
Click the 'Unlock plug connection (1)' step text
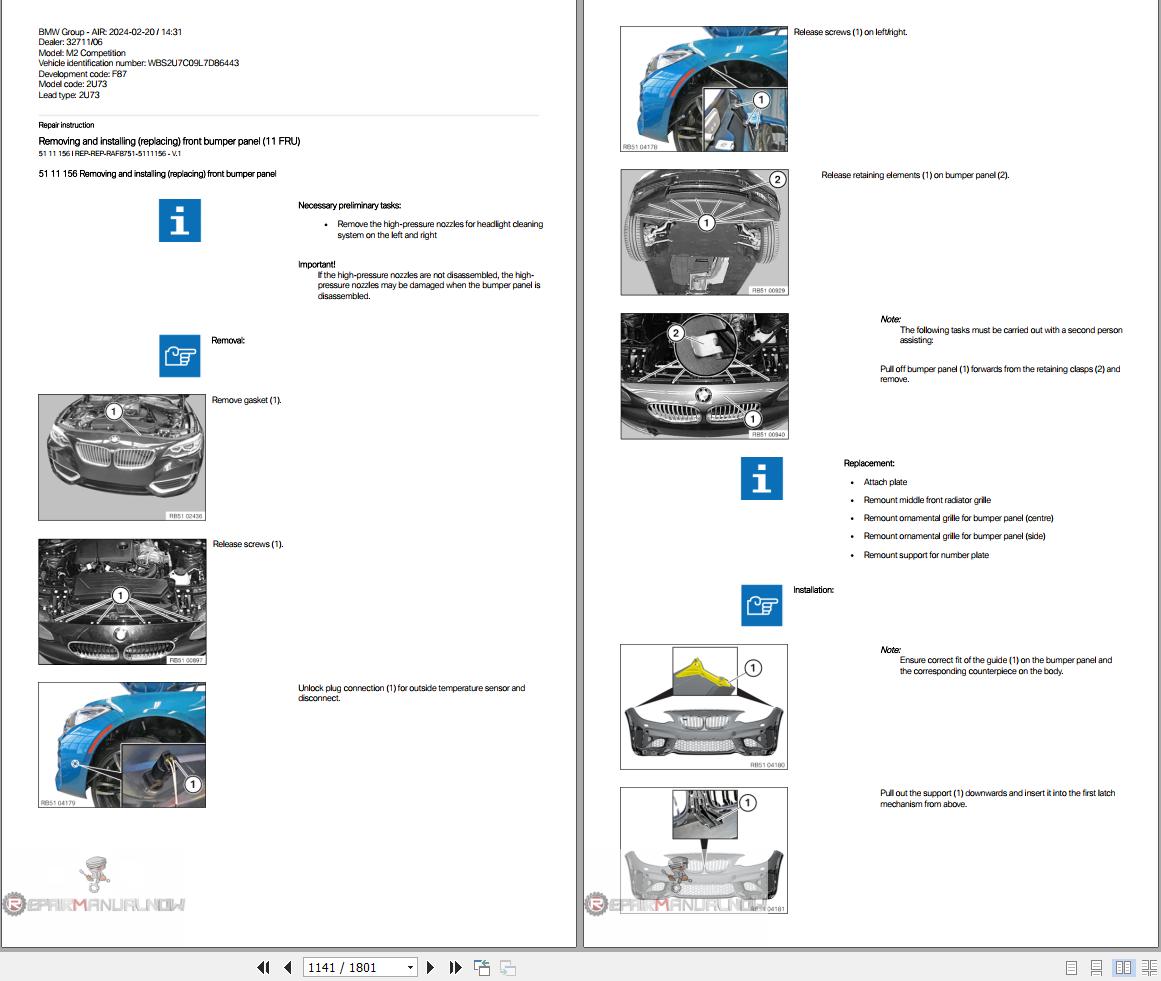[412, 693]
